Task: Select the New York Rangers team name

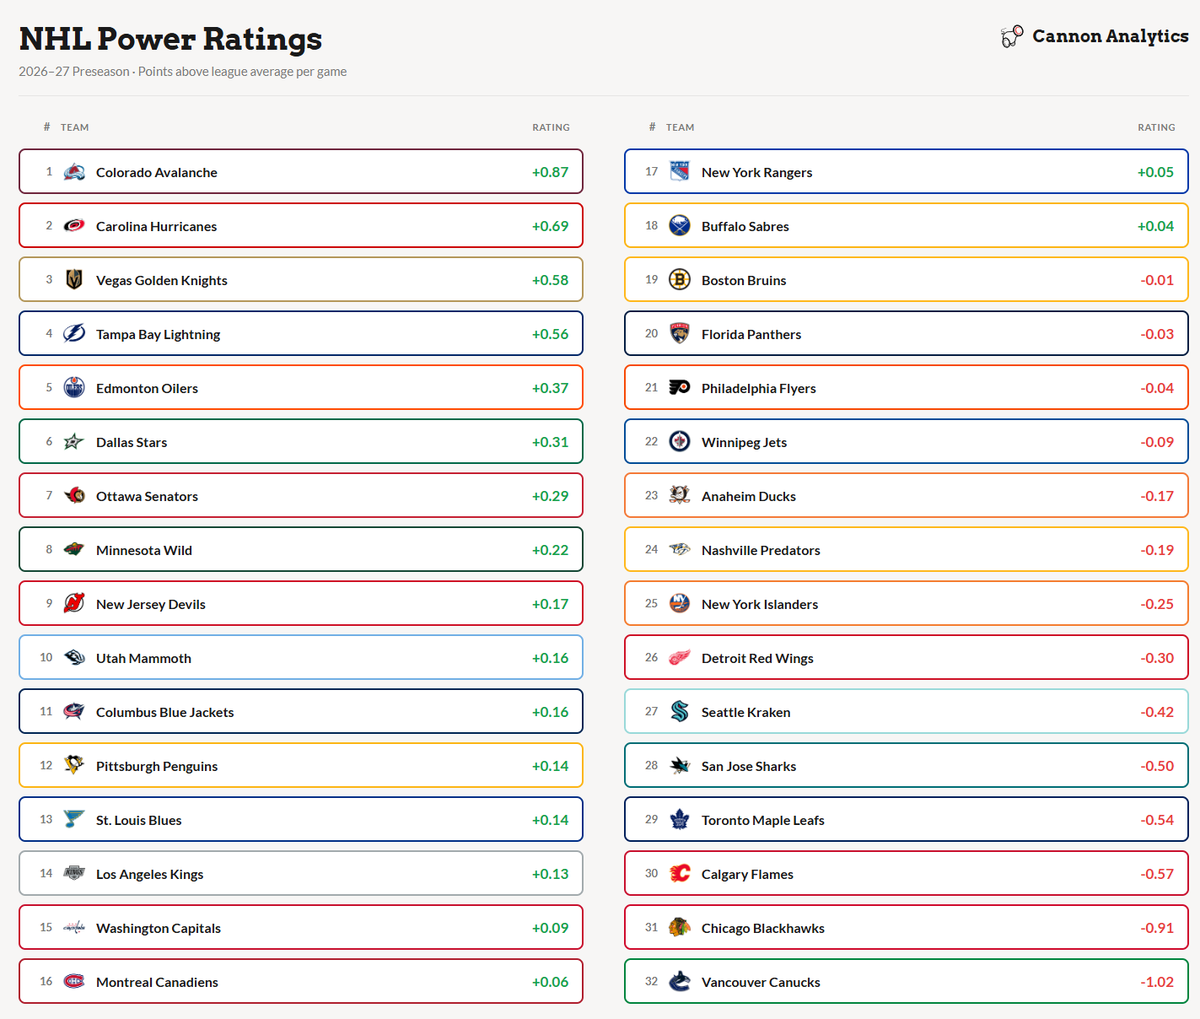Action: point(757,172)
